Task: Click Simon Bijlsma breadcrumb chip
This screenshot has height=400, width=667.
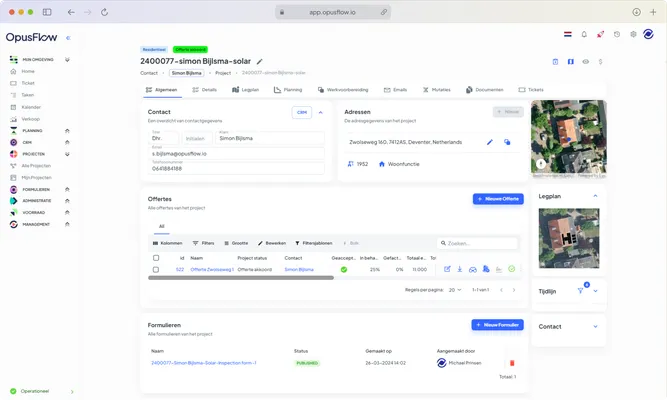Action: coord(187,73)
